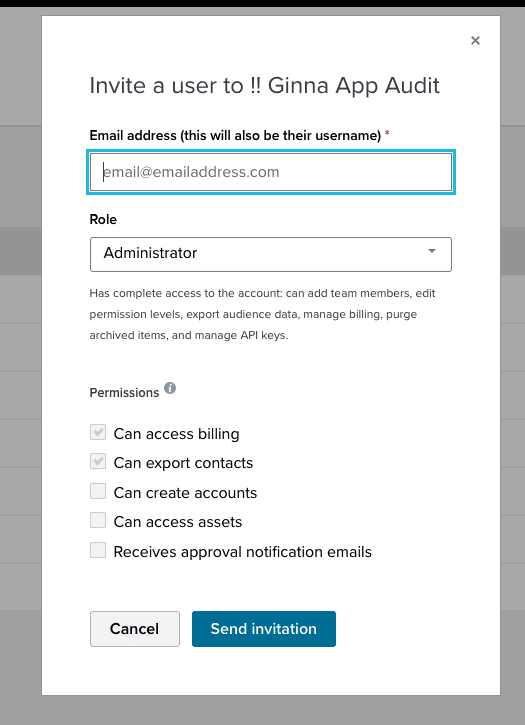This screenshot has height=725, width=525.
Task: Click the Can access assets label text
Action: tap(178, 522)
